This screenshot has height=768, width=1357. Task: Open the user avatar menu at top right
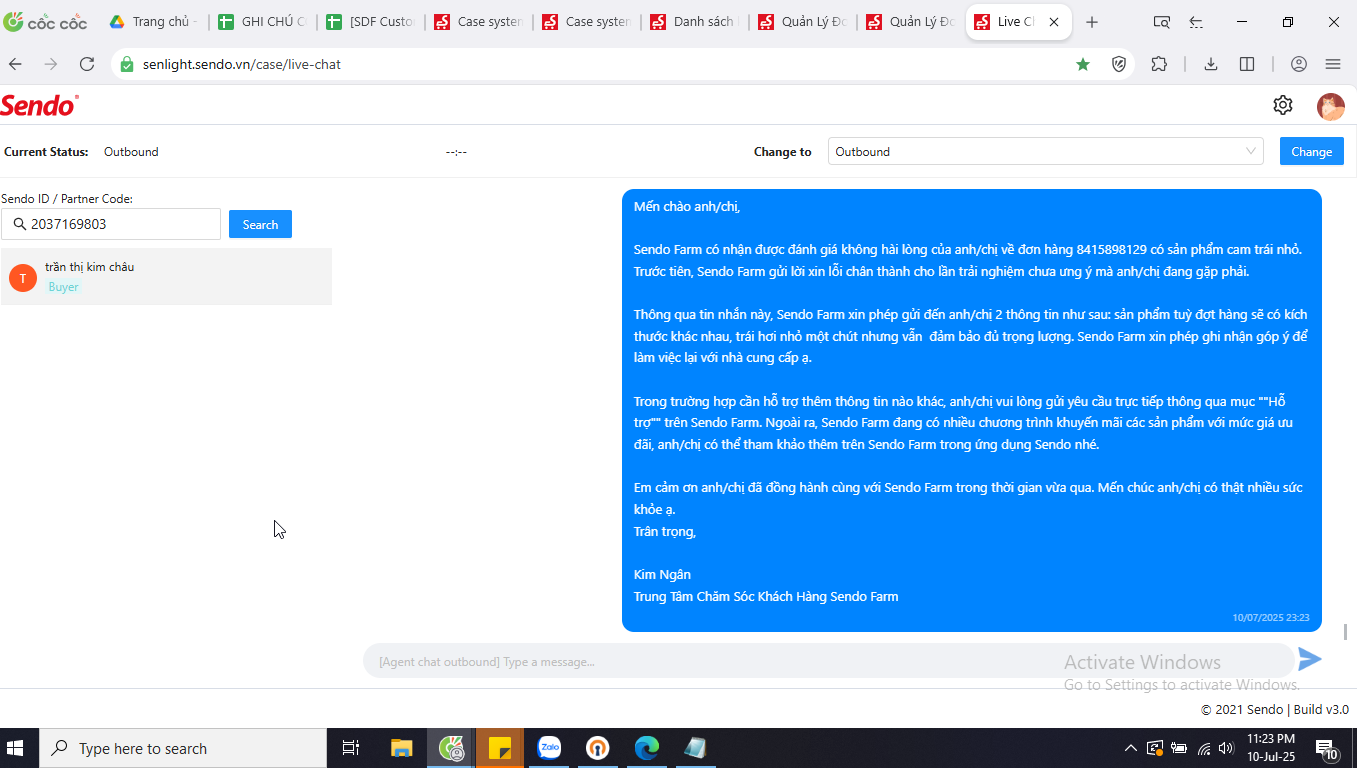pyautogui.click(x=1331, y=106)
